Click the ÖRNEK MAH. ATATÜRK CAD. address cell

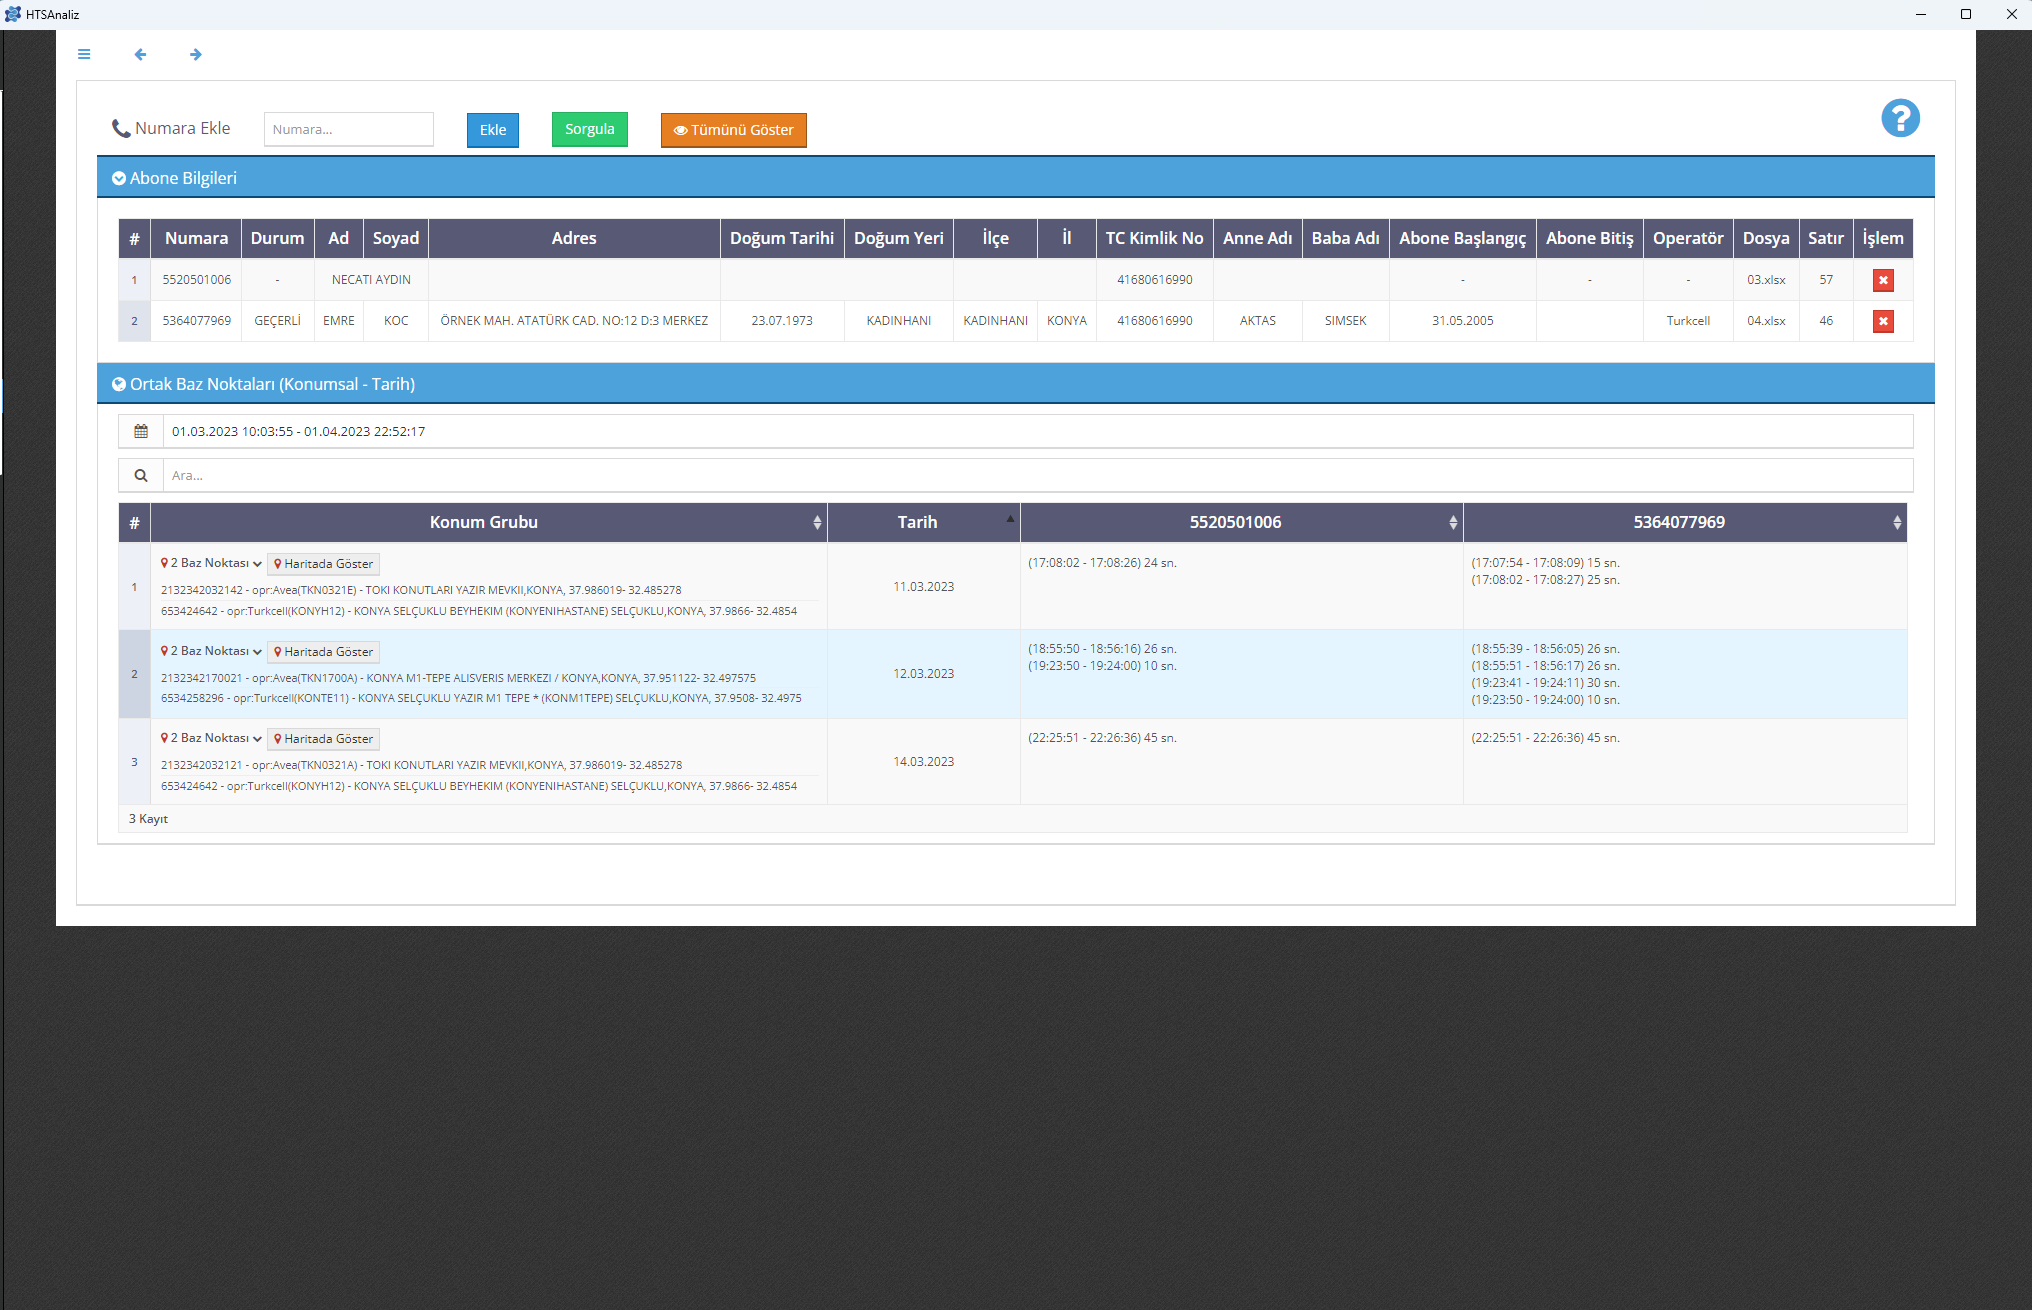pos(574,321)
